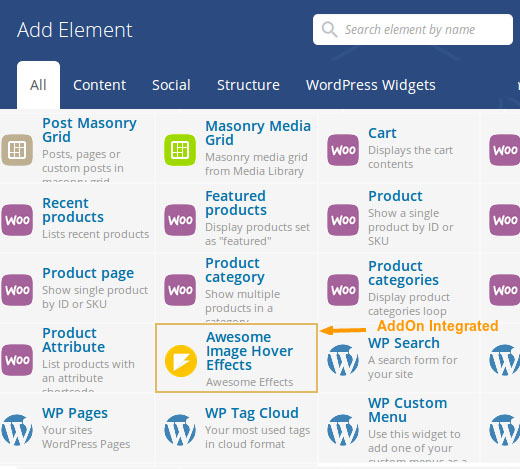Click the Woo icon for Product category
Viewport: 520px width, 469px height.
(180, 290)
